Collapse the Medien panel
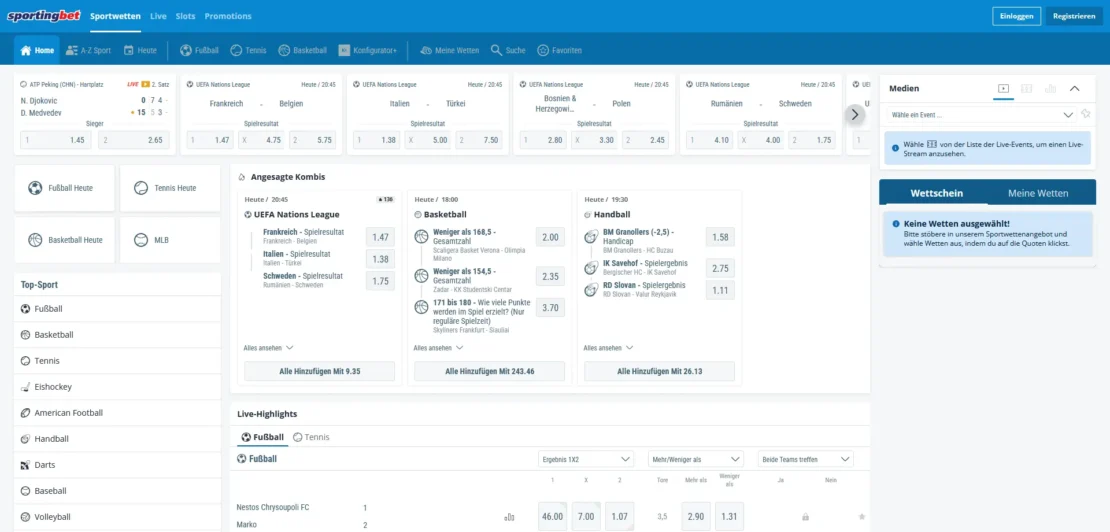Image resolution: width=1110 pixels, height=532 pixels. (1075, 88)
